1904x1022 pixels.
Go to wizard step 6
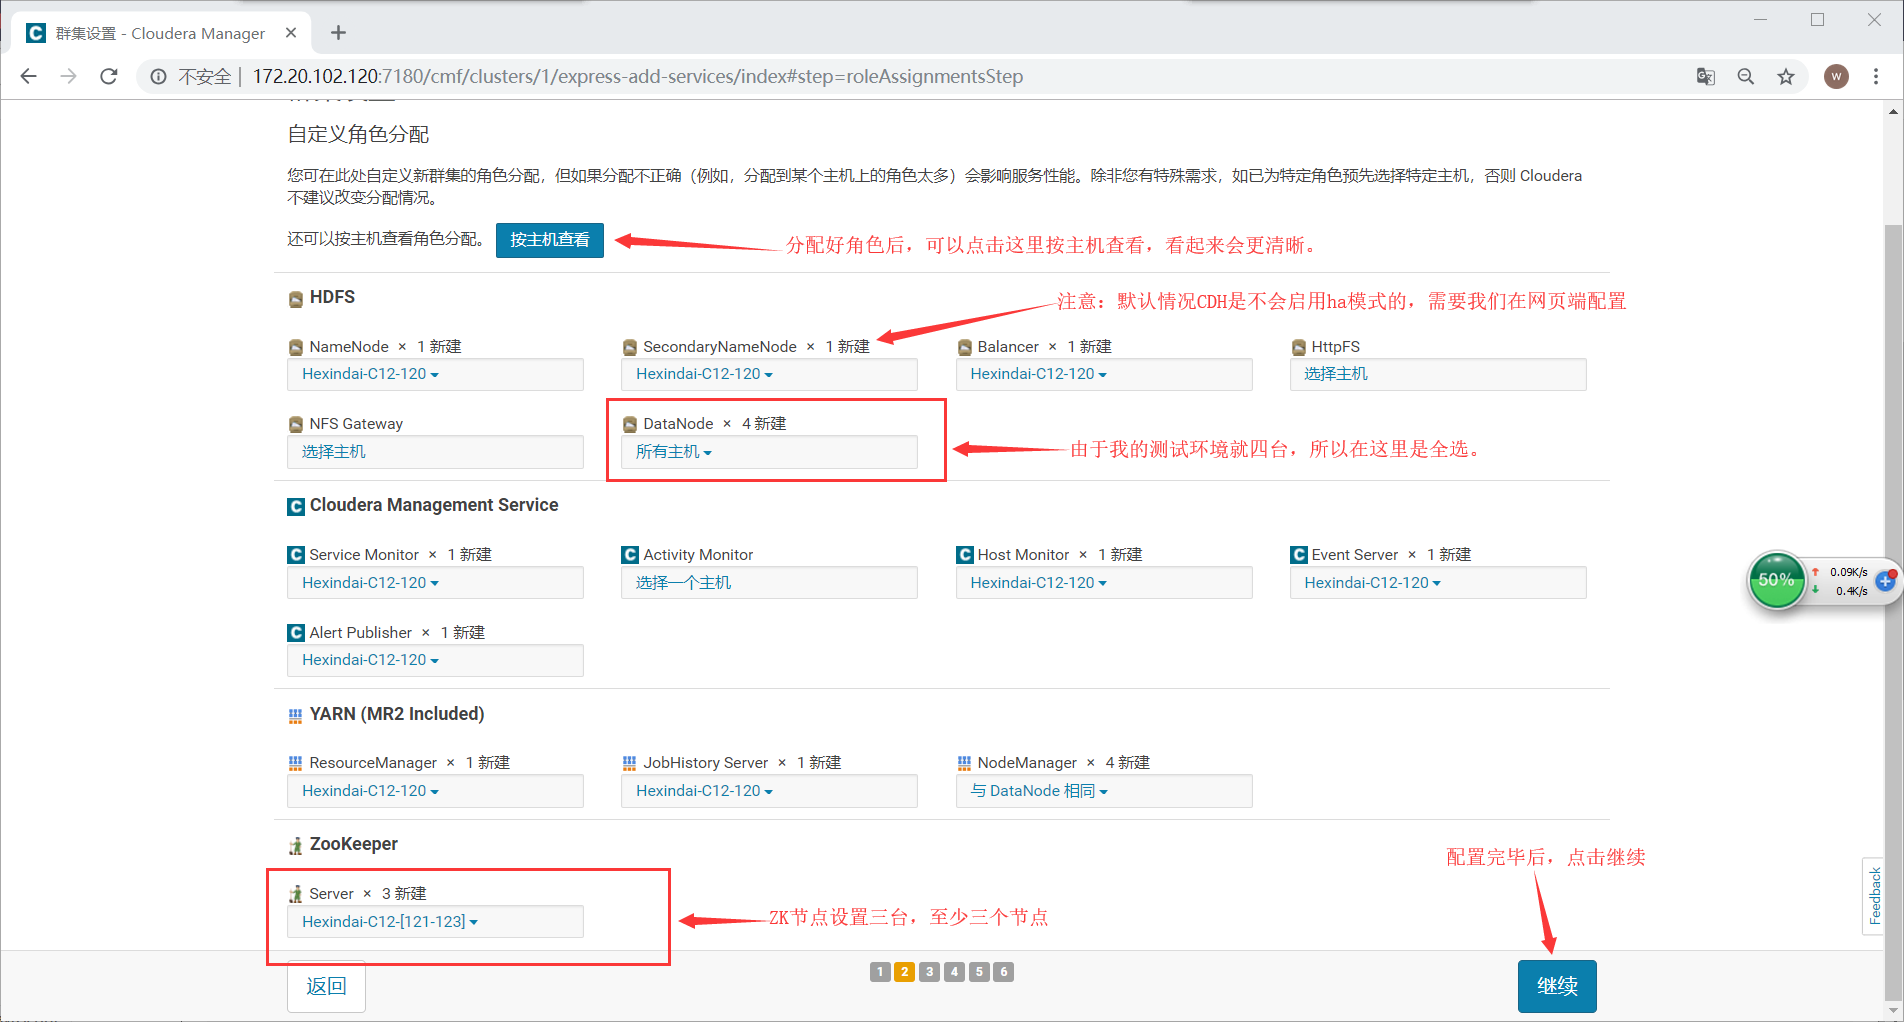pos(1004,972)
